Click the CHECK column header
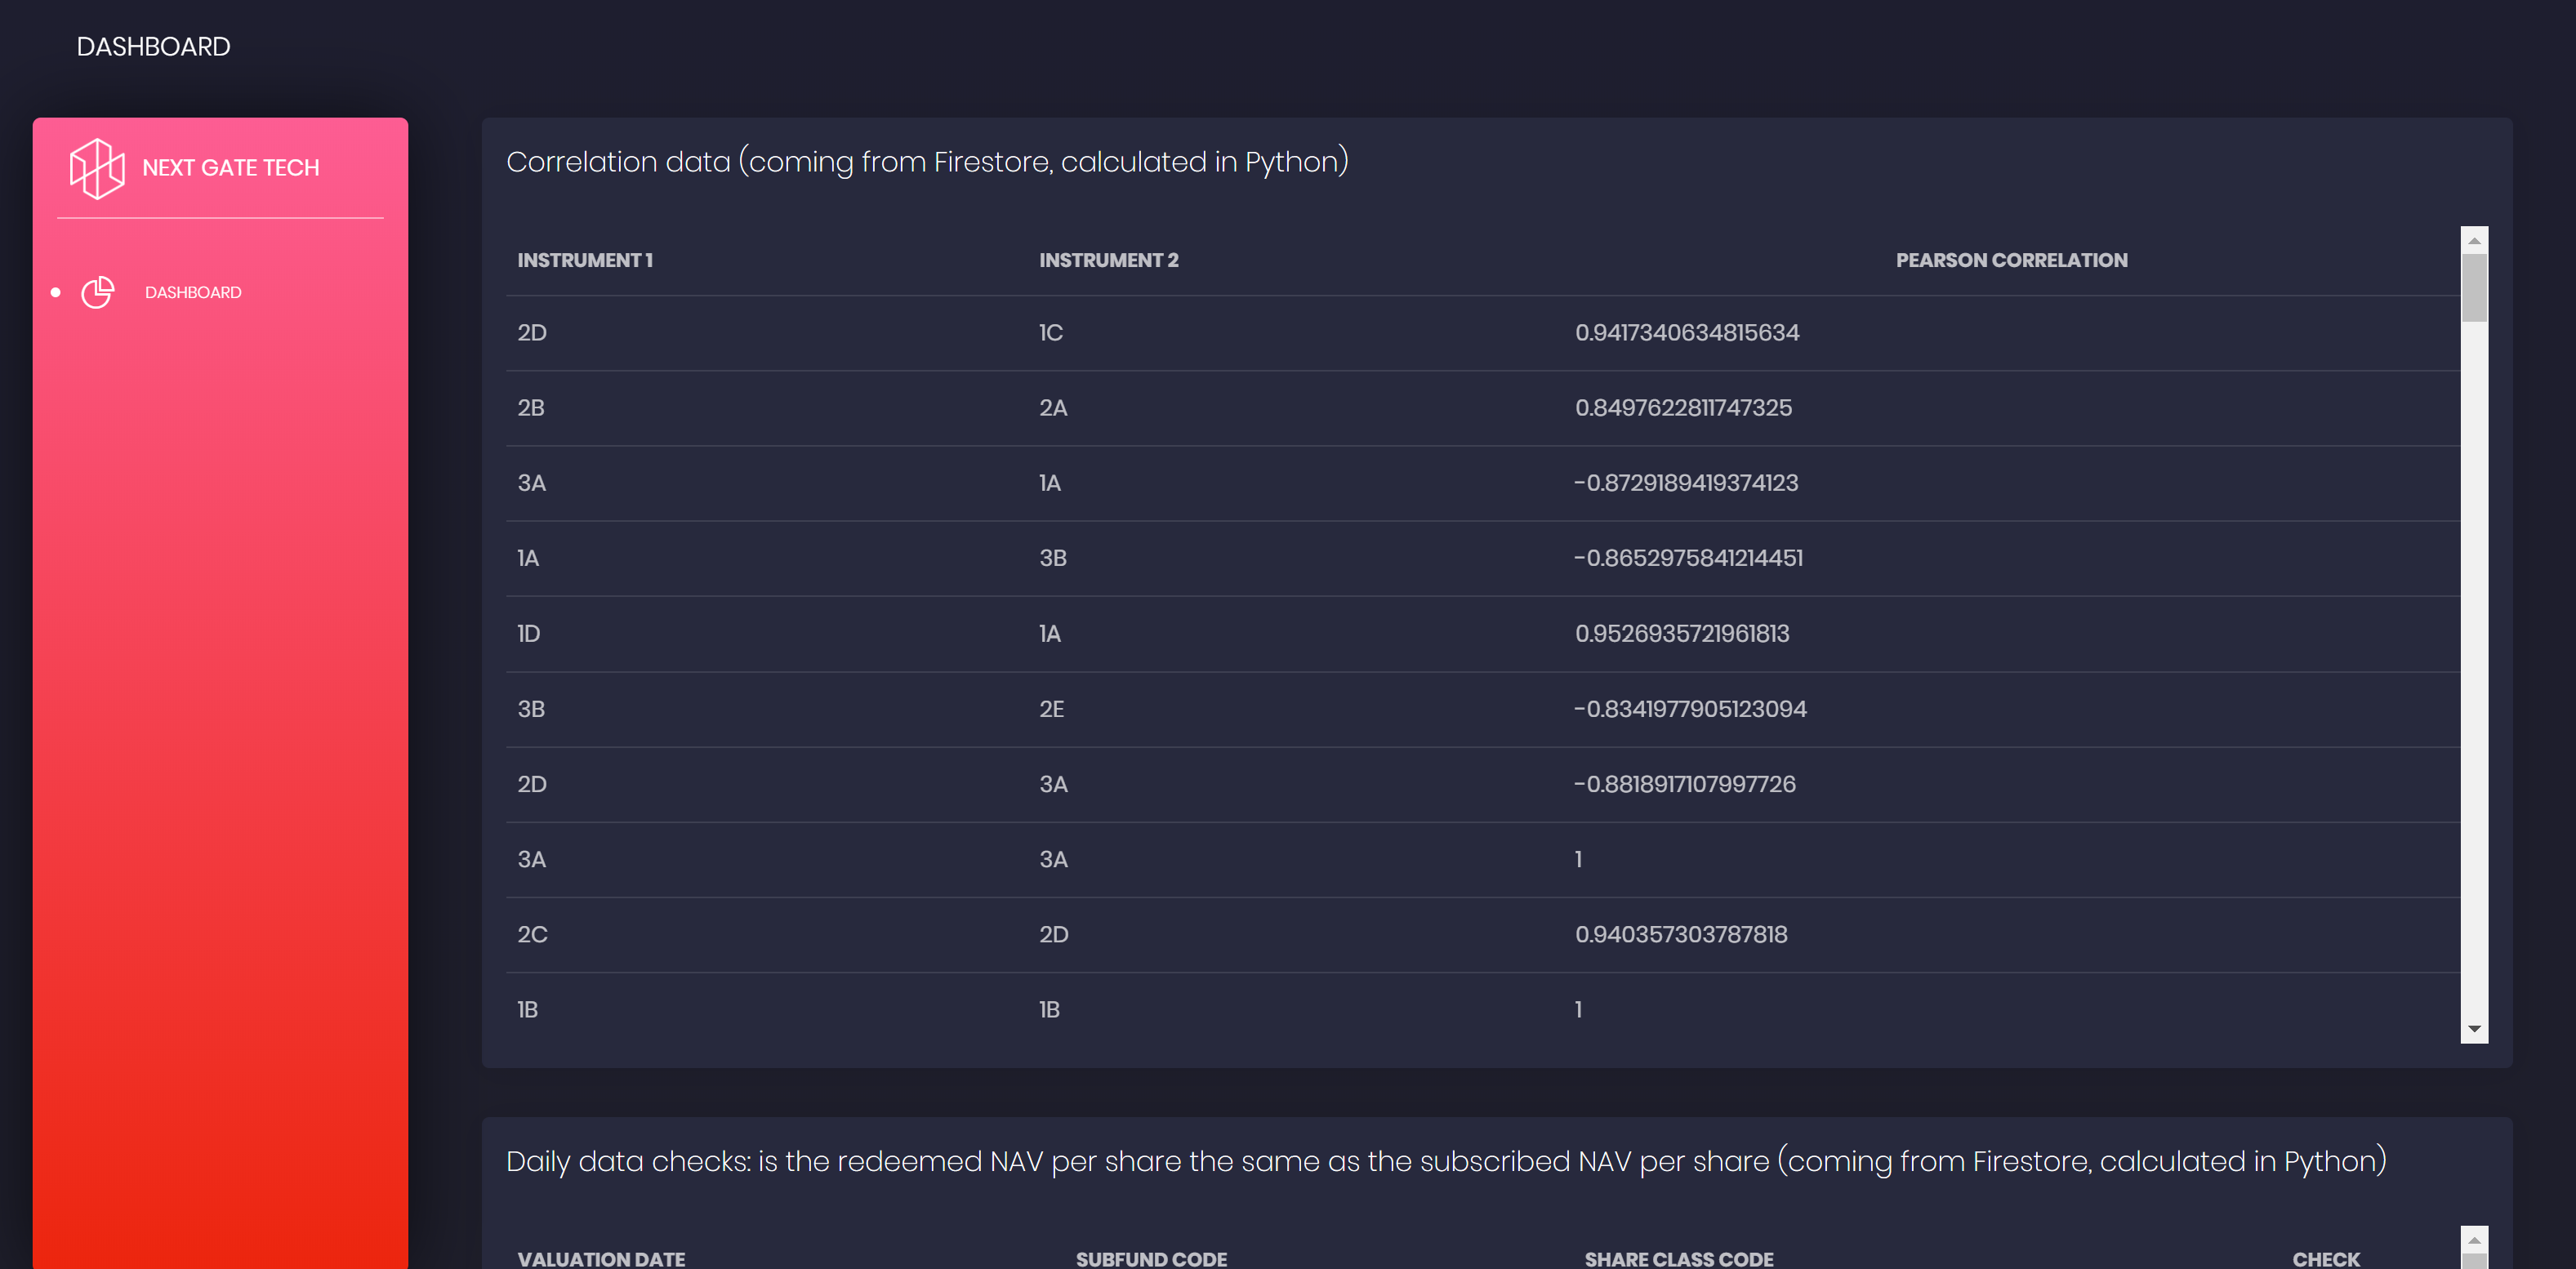The height and width of the screenshot is (1269, 2576). (x=2325, y=1258)
